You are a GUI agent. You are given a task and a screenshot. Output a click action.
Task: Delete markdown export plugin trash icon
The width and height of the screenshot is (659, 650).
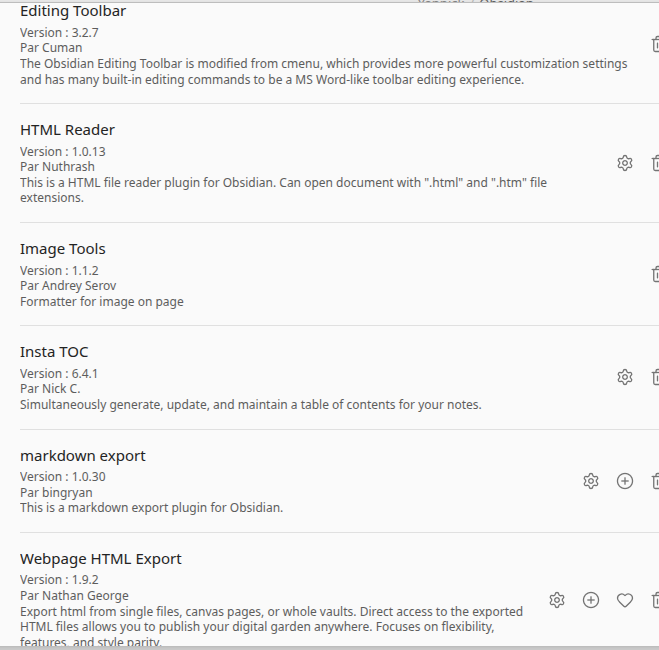tap(654, 481)
